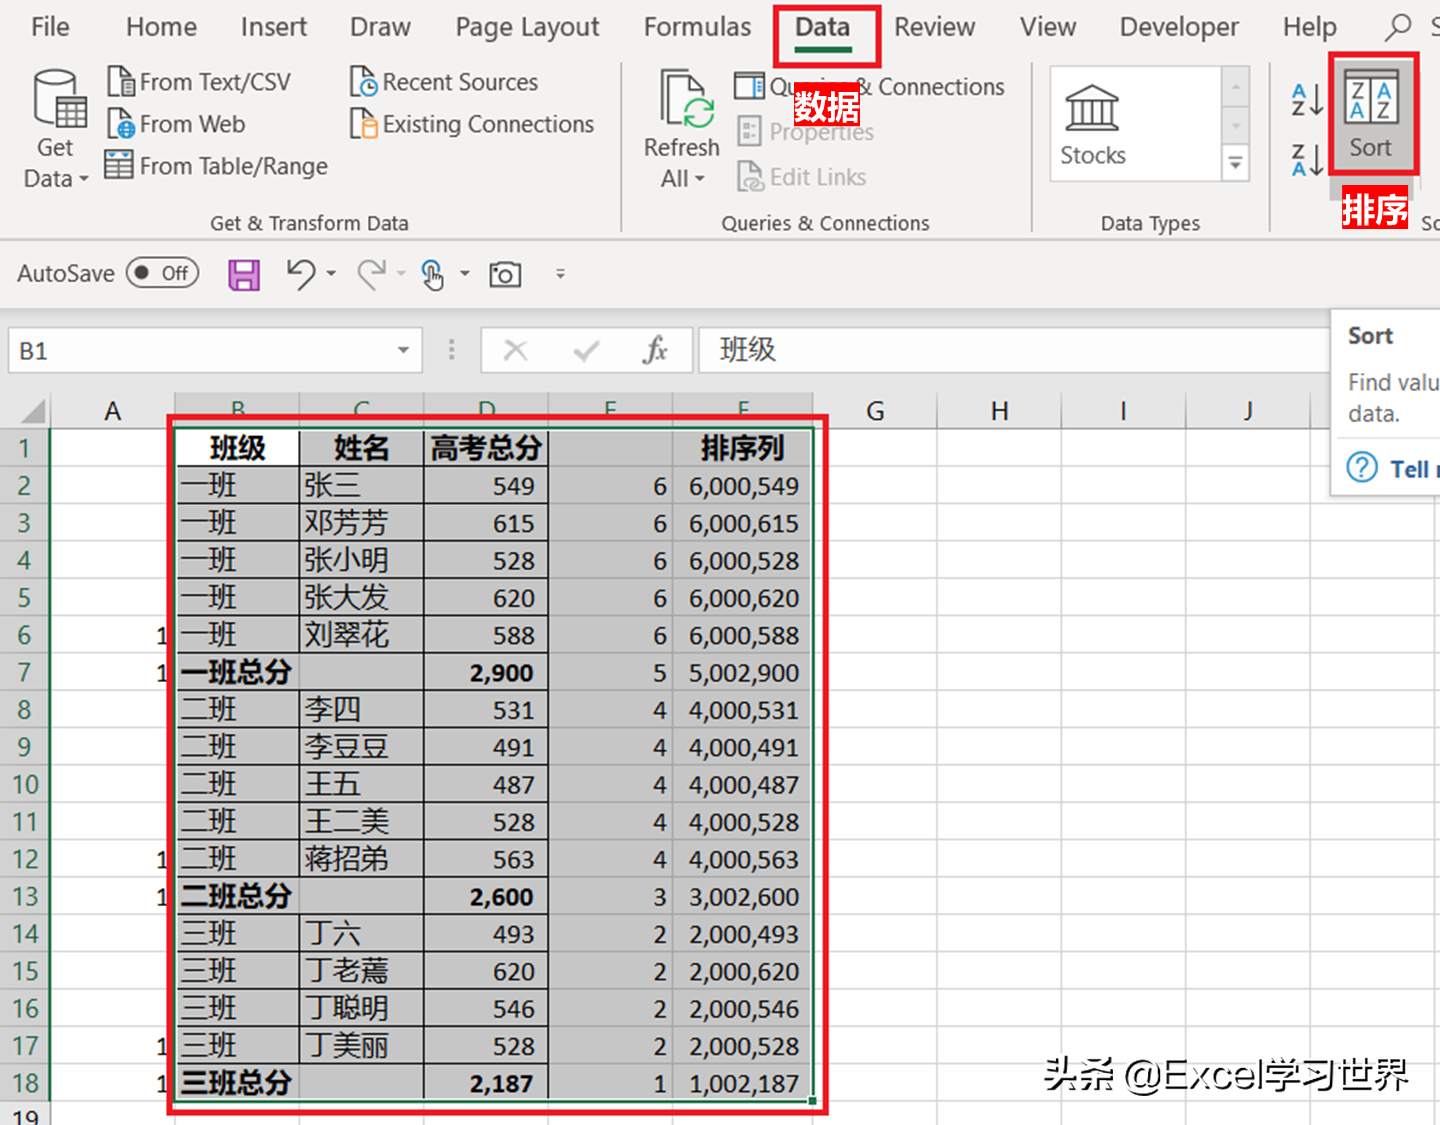Switch to the Page Layout tab
The height and width of the screenshot is (1125, 1440).
[x=527, y=27]
